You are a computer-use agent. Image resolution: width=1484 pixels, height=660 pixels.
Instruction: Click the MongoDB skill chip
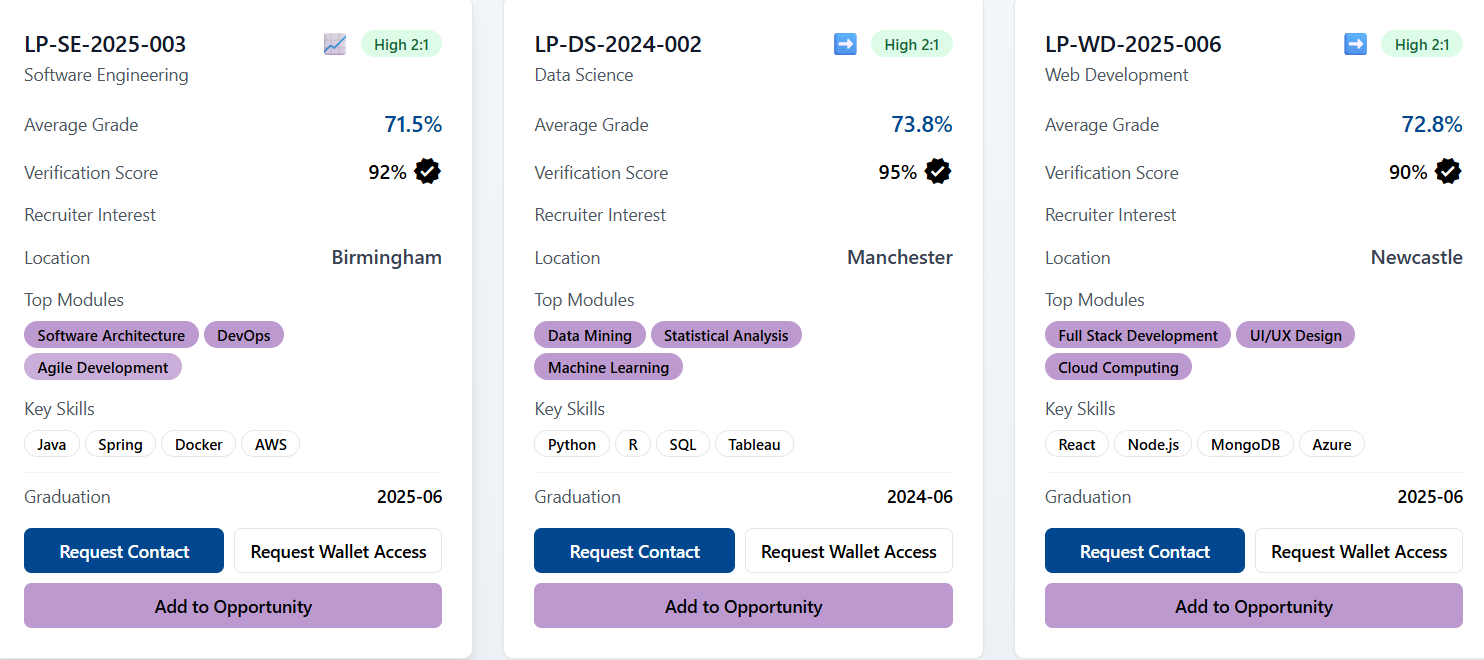(x=1245, y=444)
